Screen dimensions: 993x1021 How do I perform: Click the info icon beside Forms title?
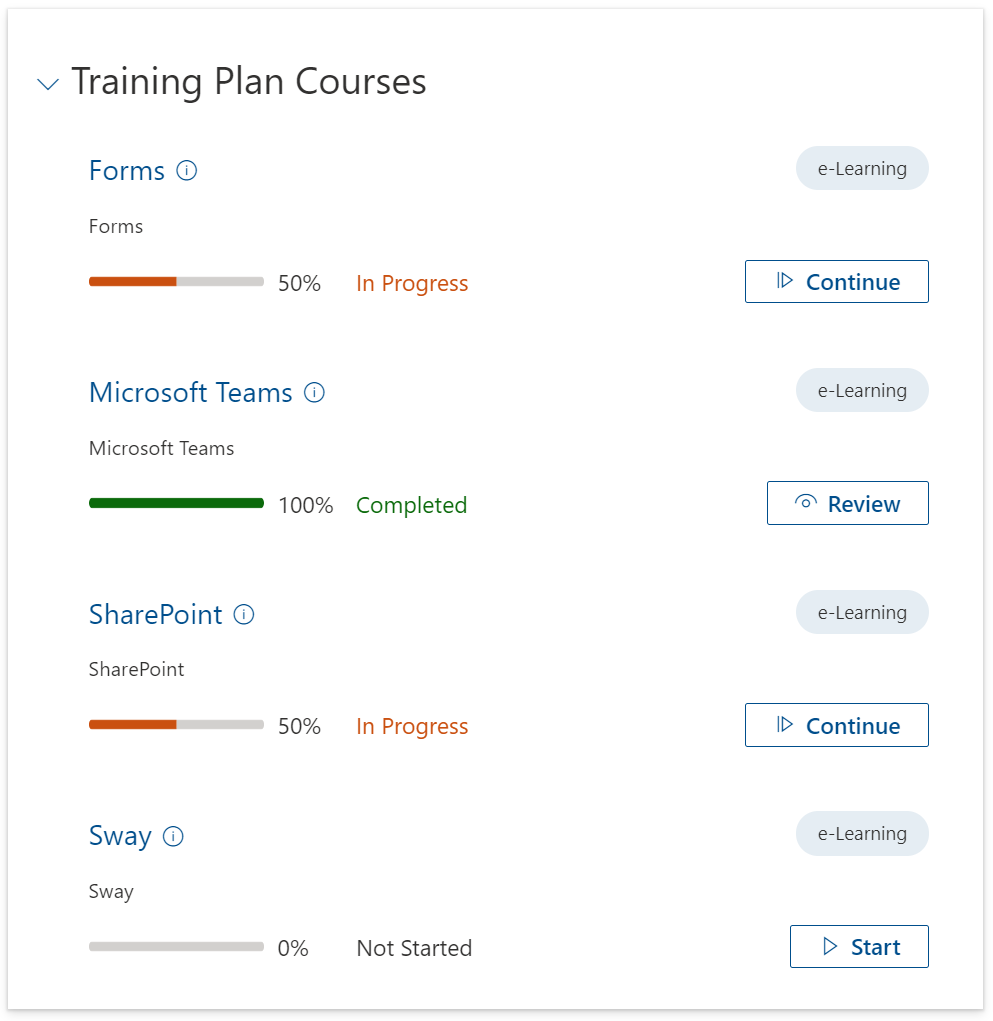click(186, 171)
